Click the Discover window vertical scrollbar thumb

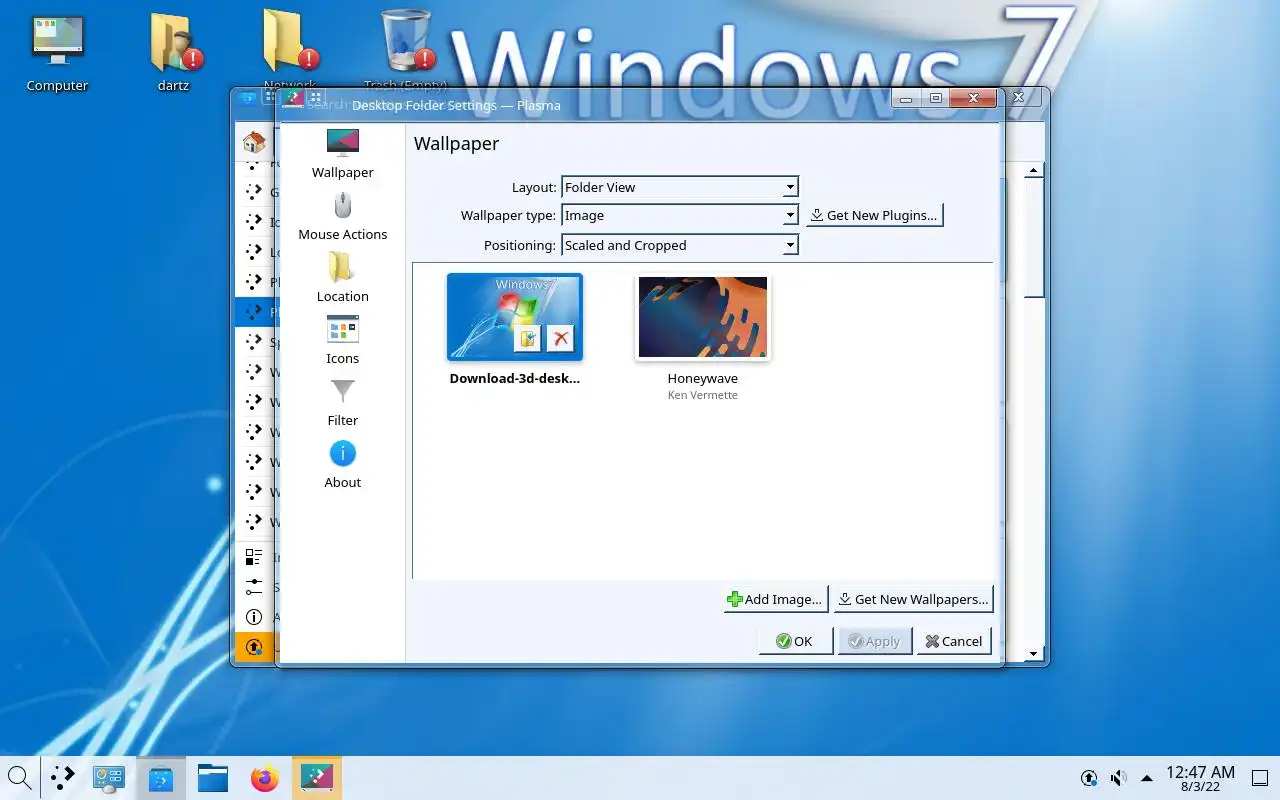1034,238
